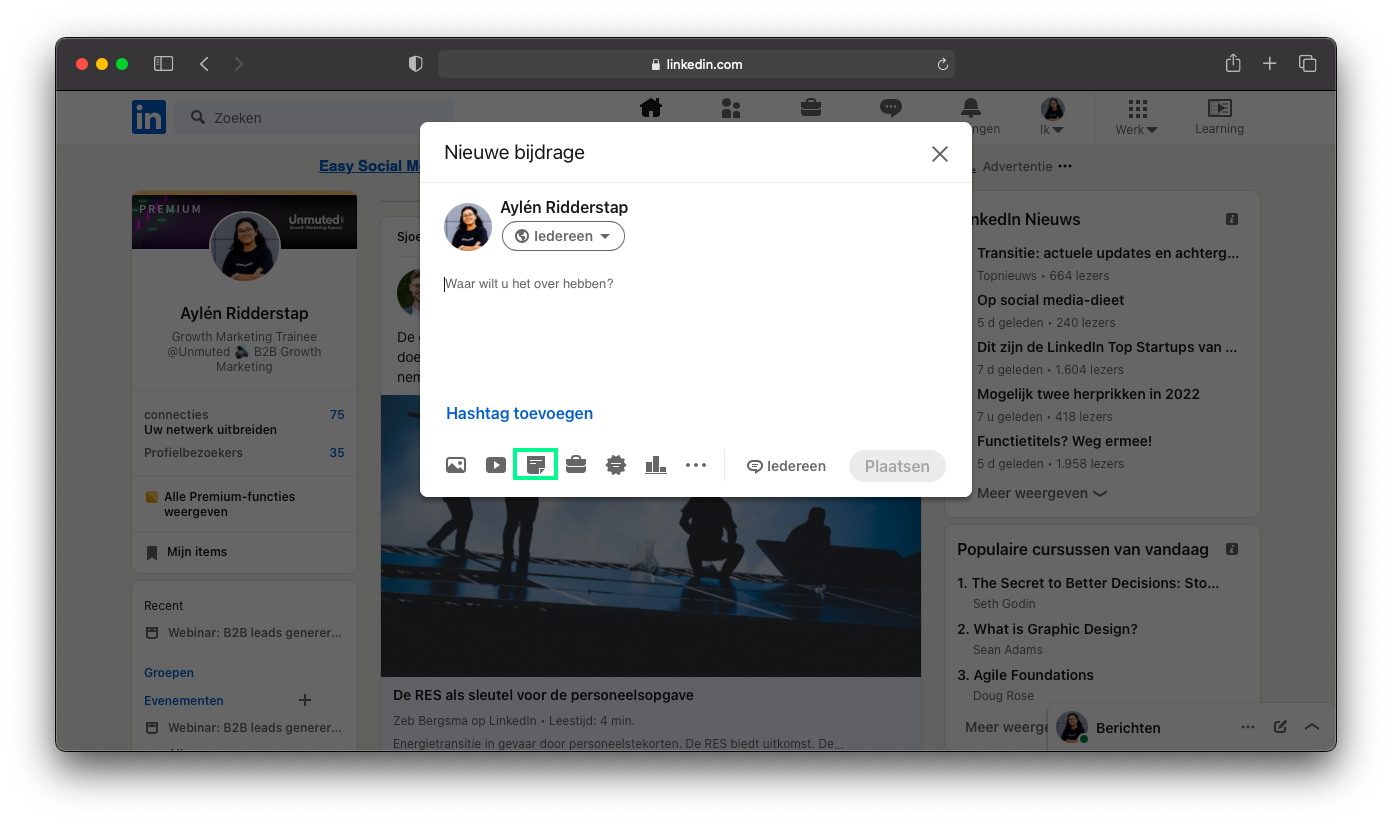Open the notifications bell icon
1392x825 pixels.
point(971,108)
